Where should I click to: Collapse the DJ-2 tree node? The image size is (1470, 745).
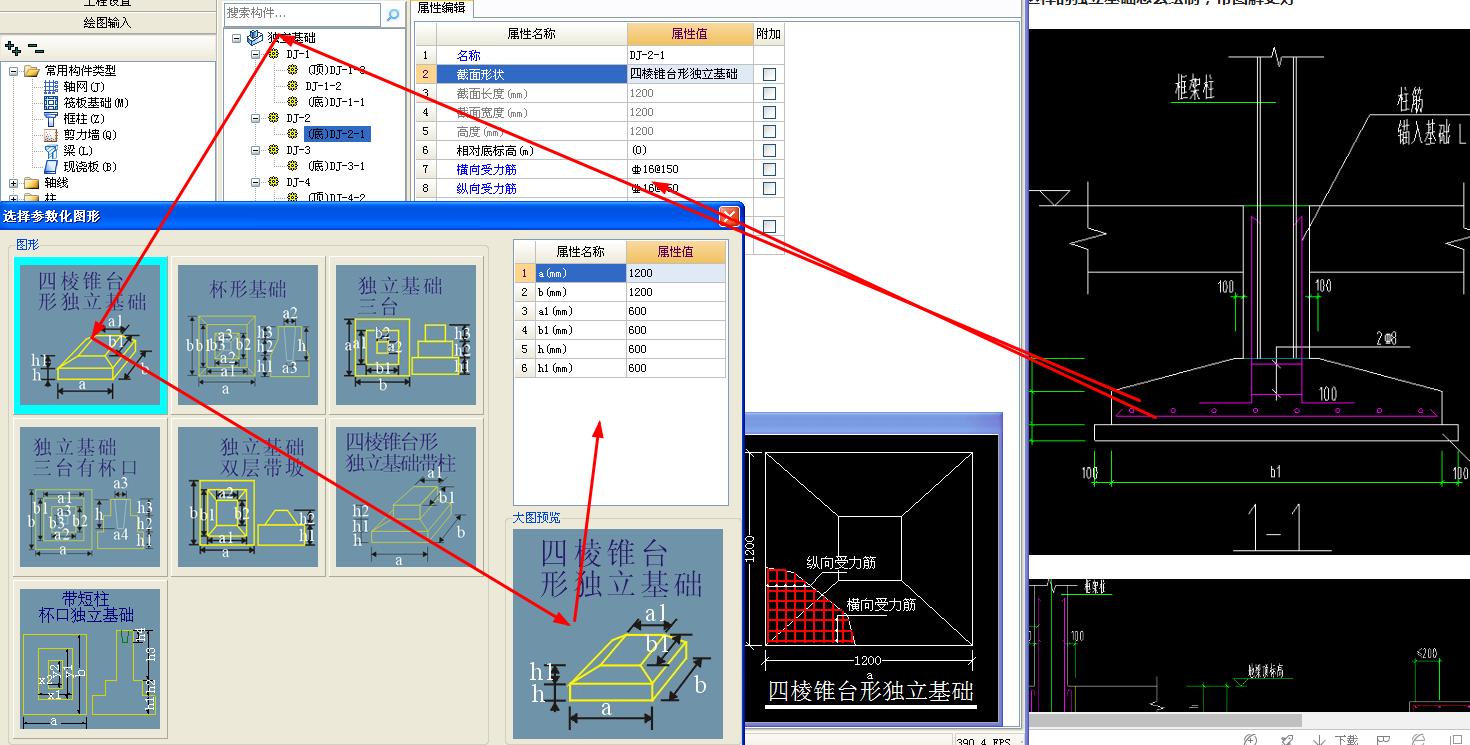pyautogui.click(x=256, y=118)
